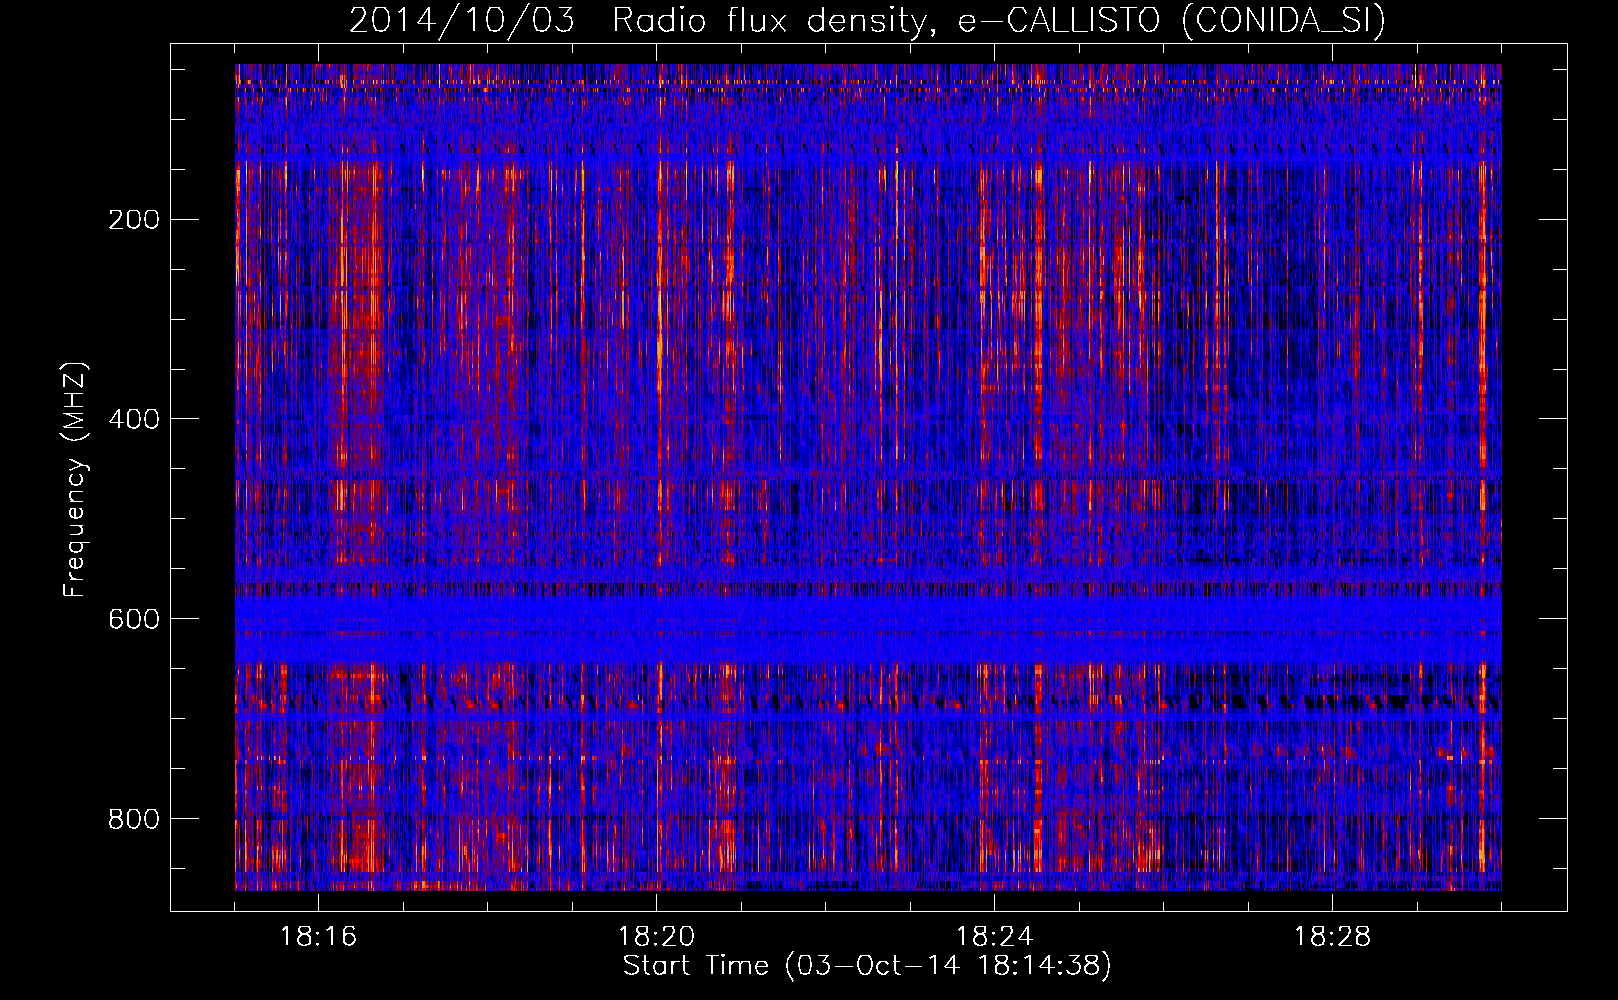Click the 600 frequency tick label

click(133, 619)
